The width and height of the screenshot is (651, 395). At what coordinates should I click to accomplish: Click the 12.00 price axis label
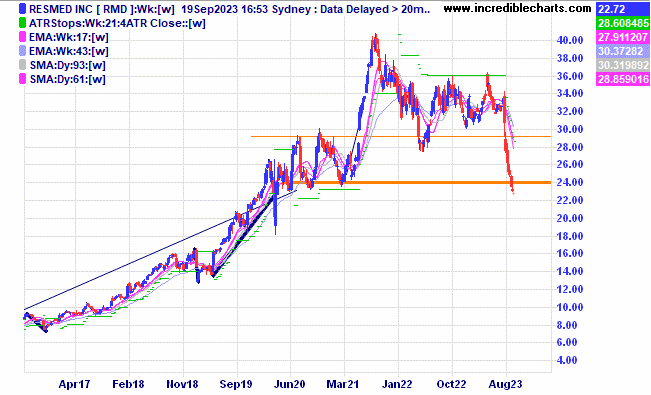click(570, 289)
